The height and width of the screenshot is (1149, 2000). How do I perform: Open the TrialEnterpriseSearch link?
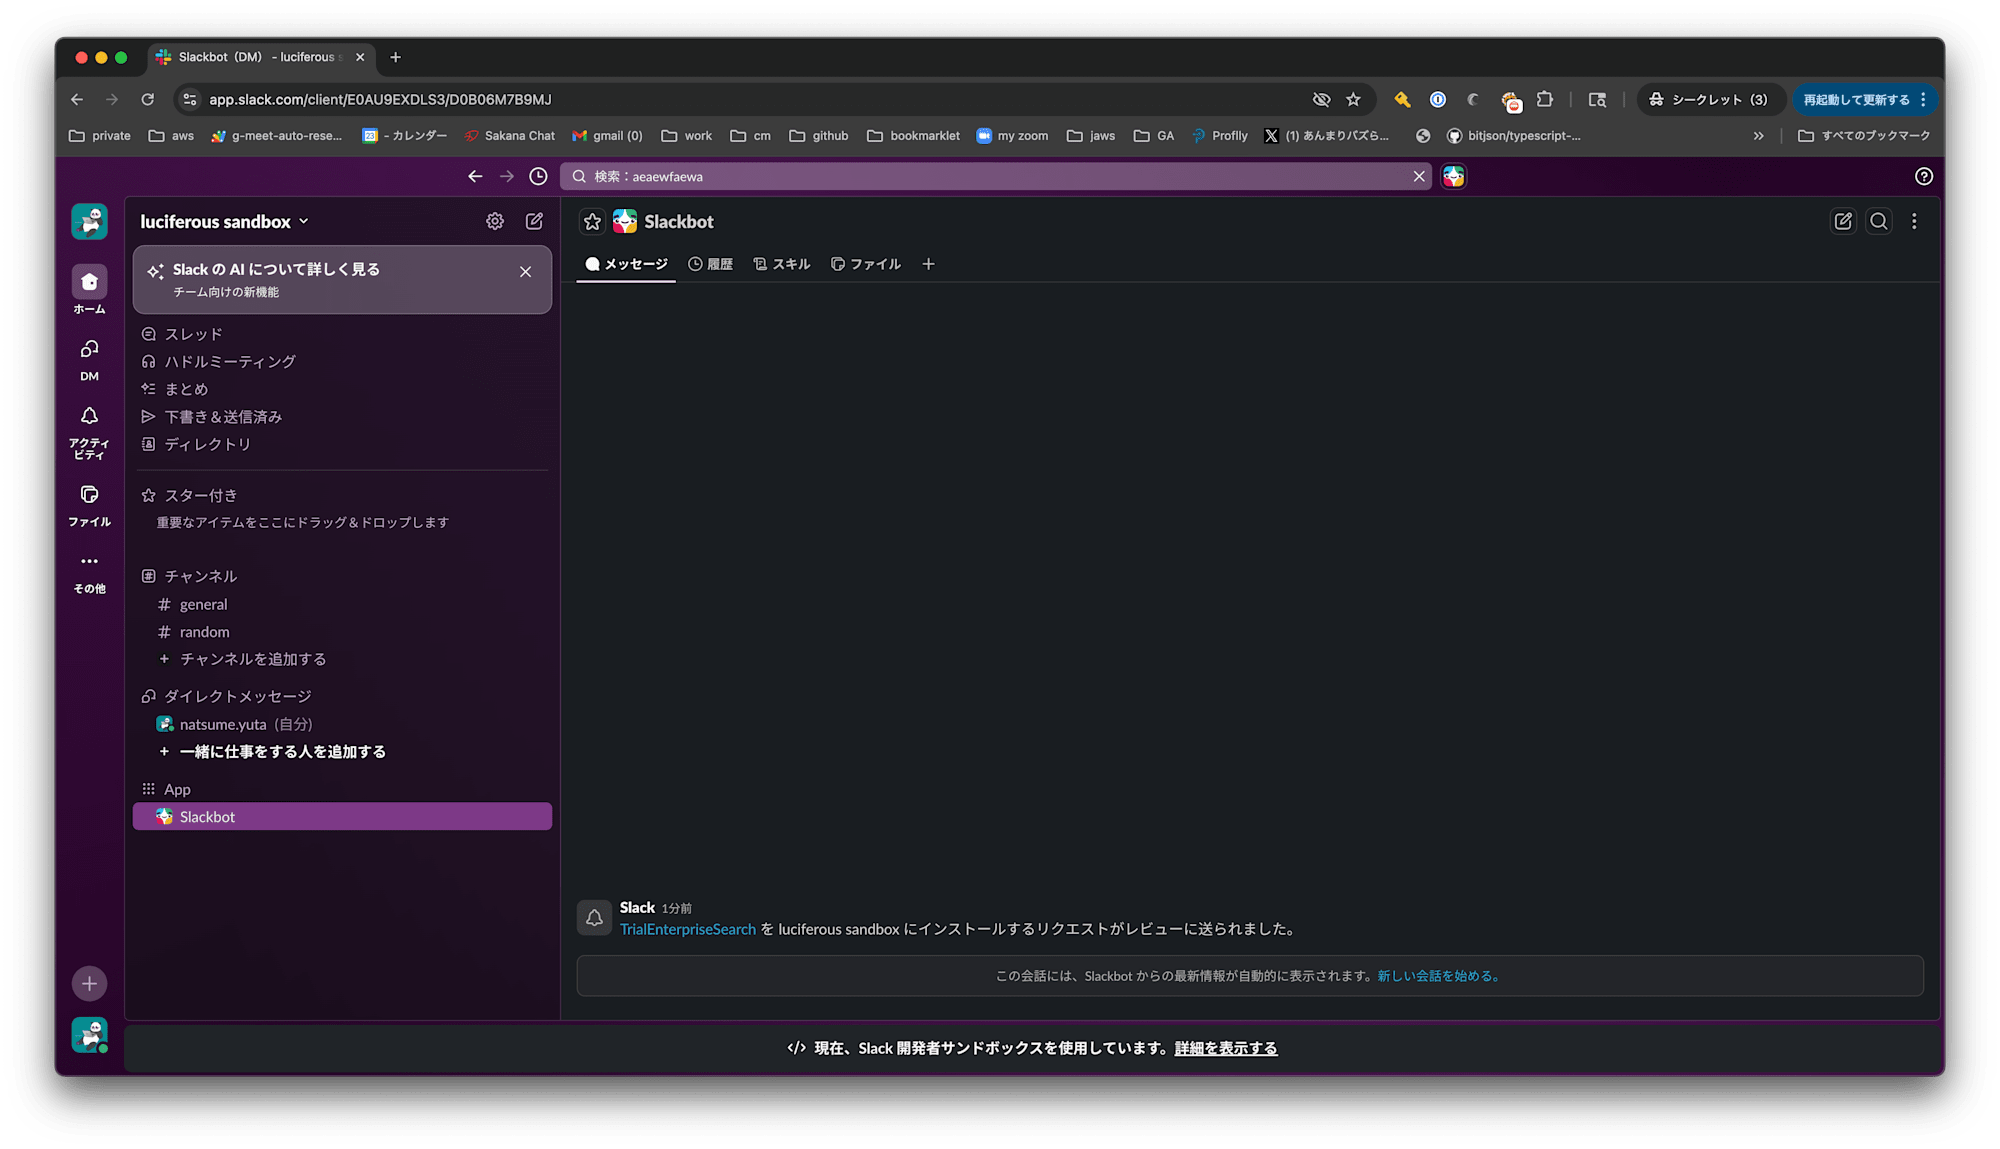688,929
